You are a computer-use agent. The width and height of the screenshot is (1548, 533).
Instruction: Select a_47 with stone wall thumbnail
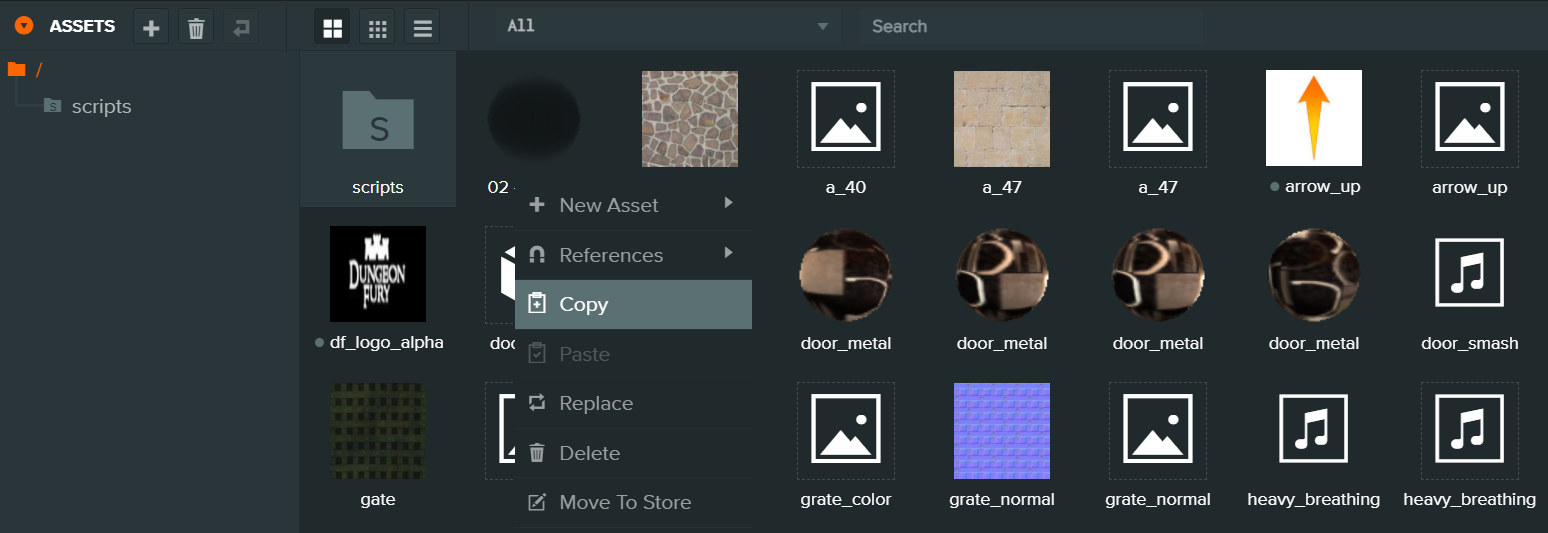point(1002,130)
